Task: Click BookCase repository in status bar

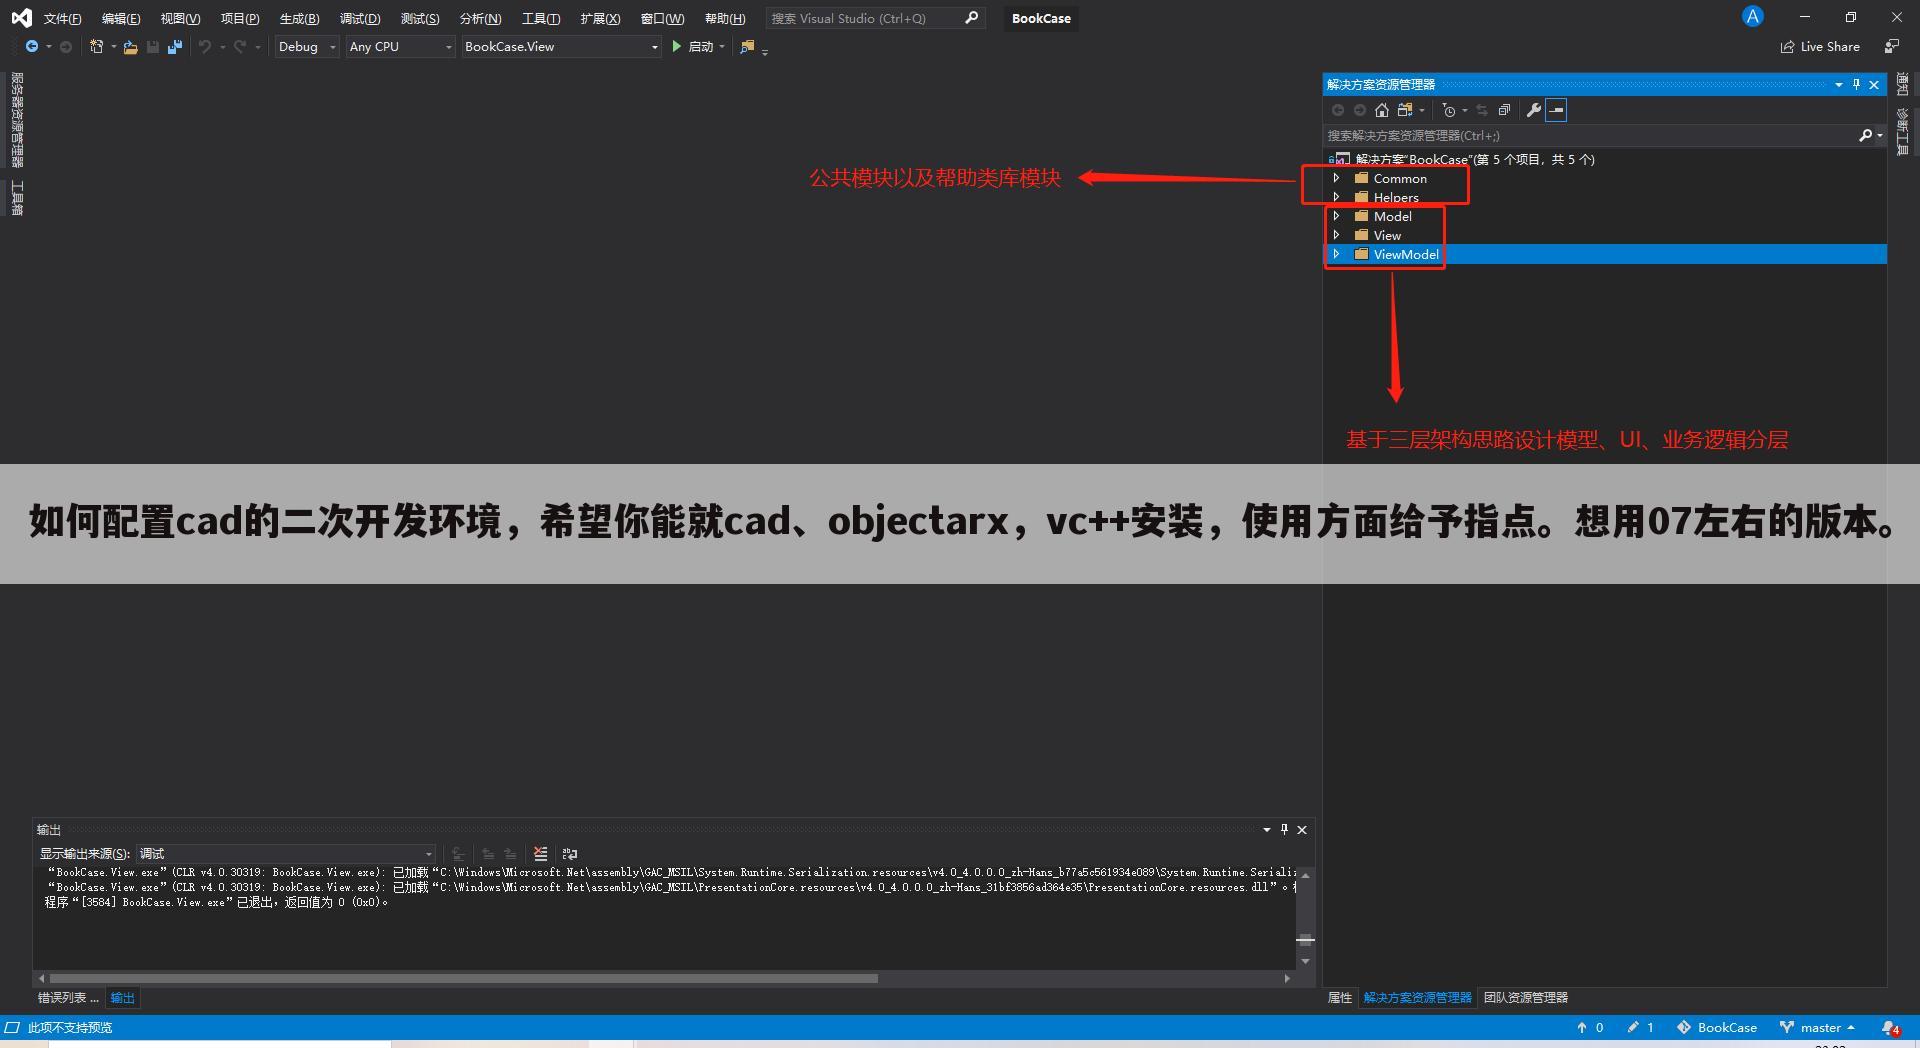Action: pyautogui.click(x=1717, y=1028)
